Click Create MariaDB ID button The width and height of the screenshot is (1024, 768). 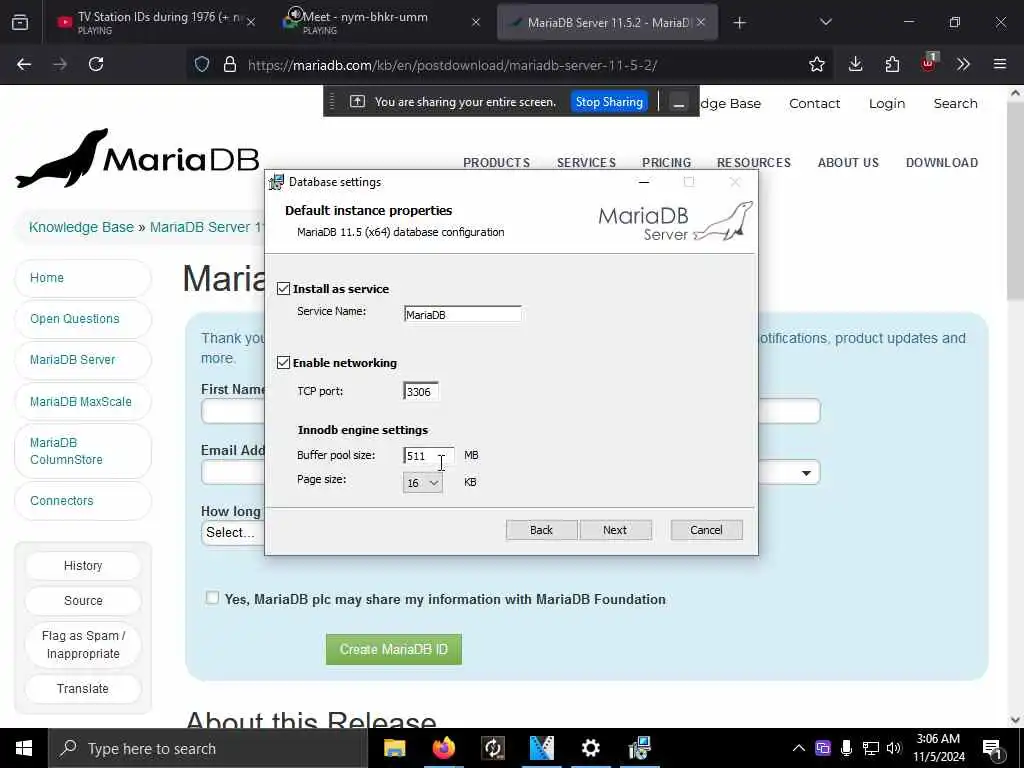pos(394,649)
